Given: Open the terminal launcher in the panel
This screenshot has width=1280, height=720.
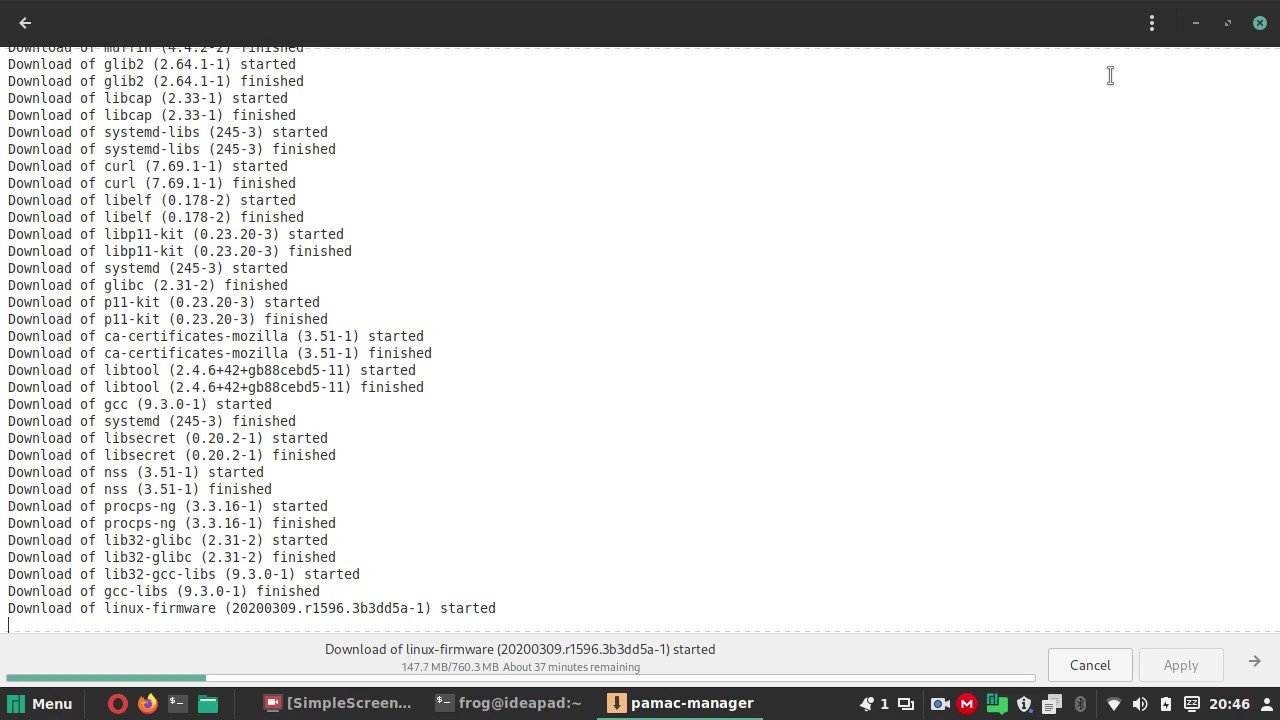Looking at the screenshot, I should coord(178,703).
